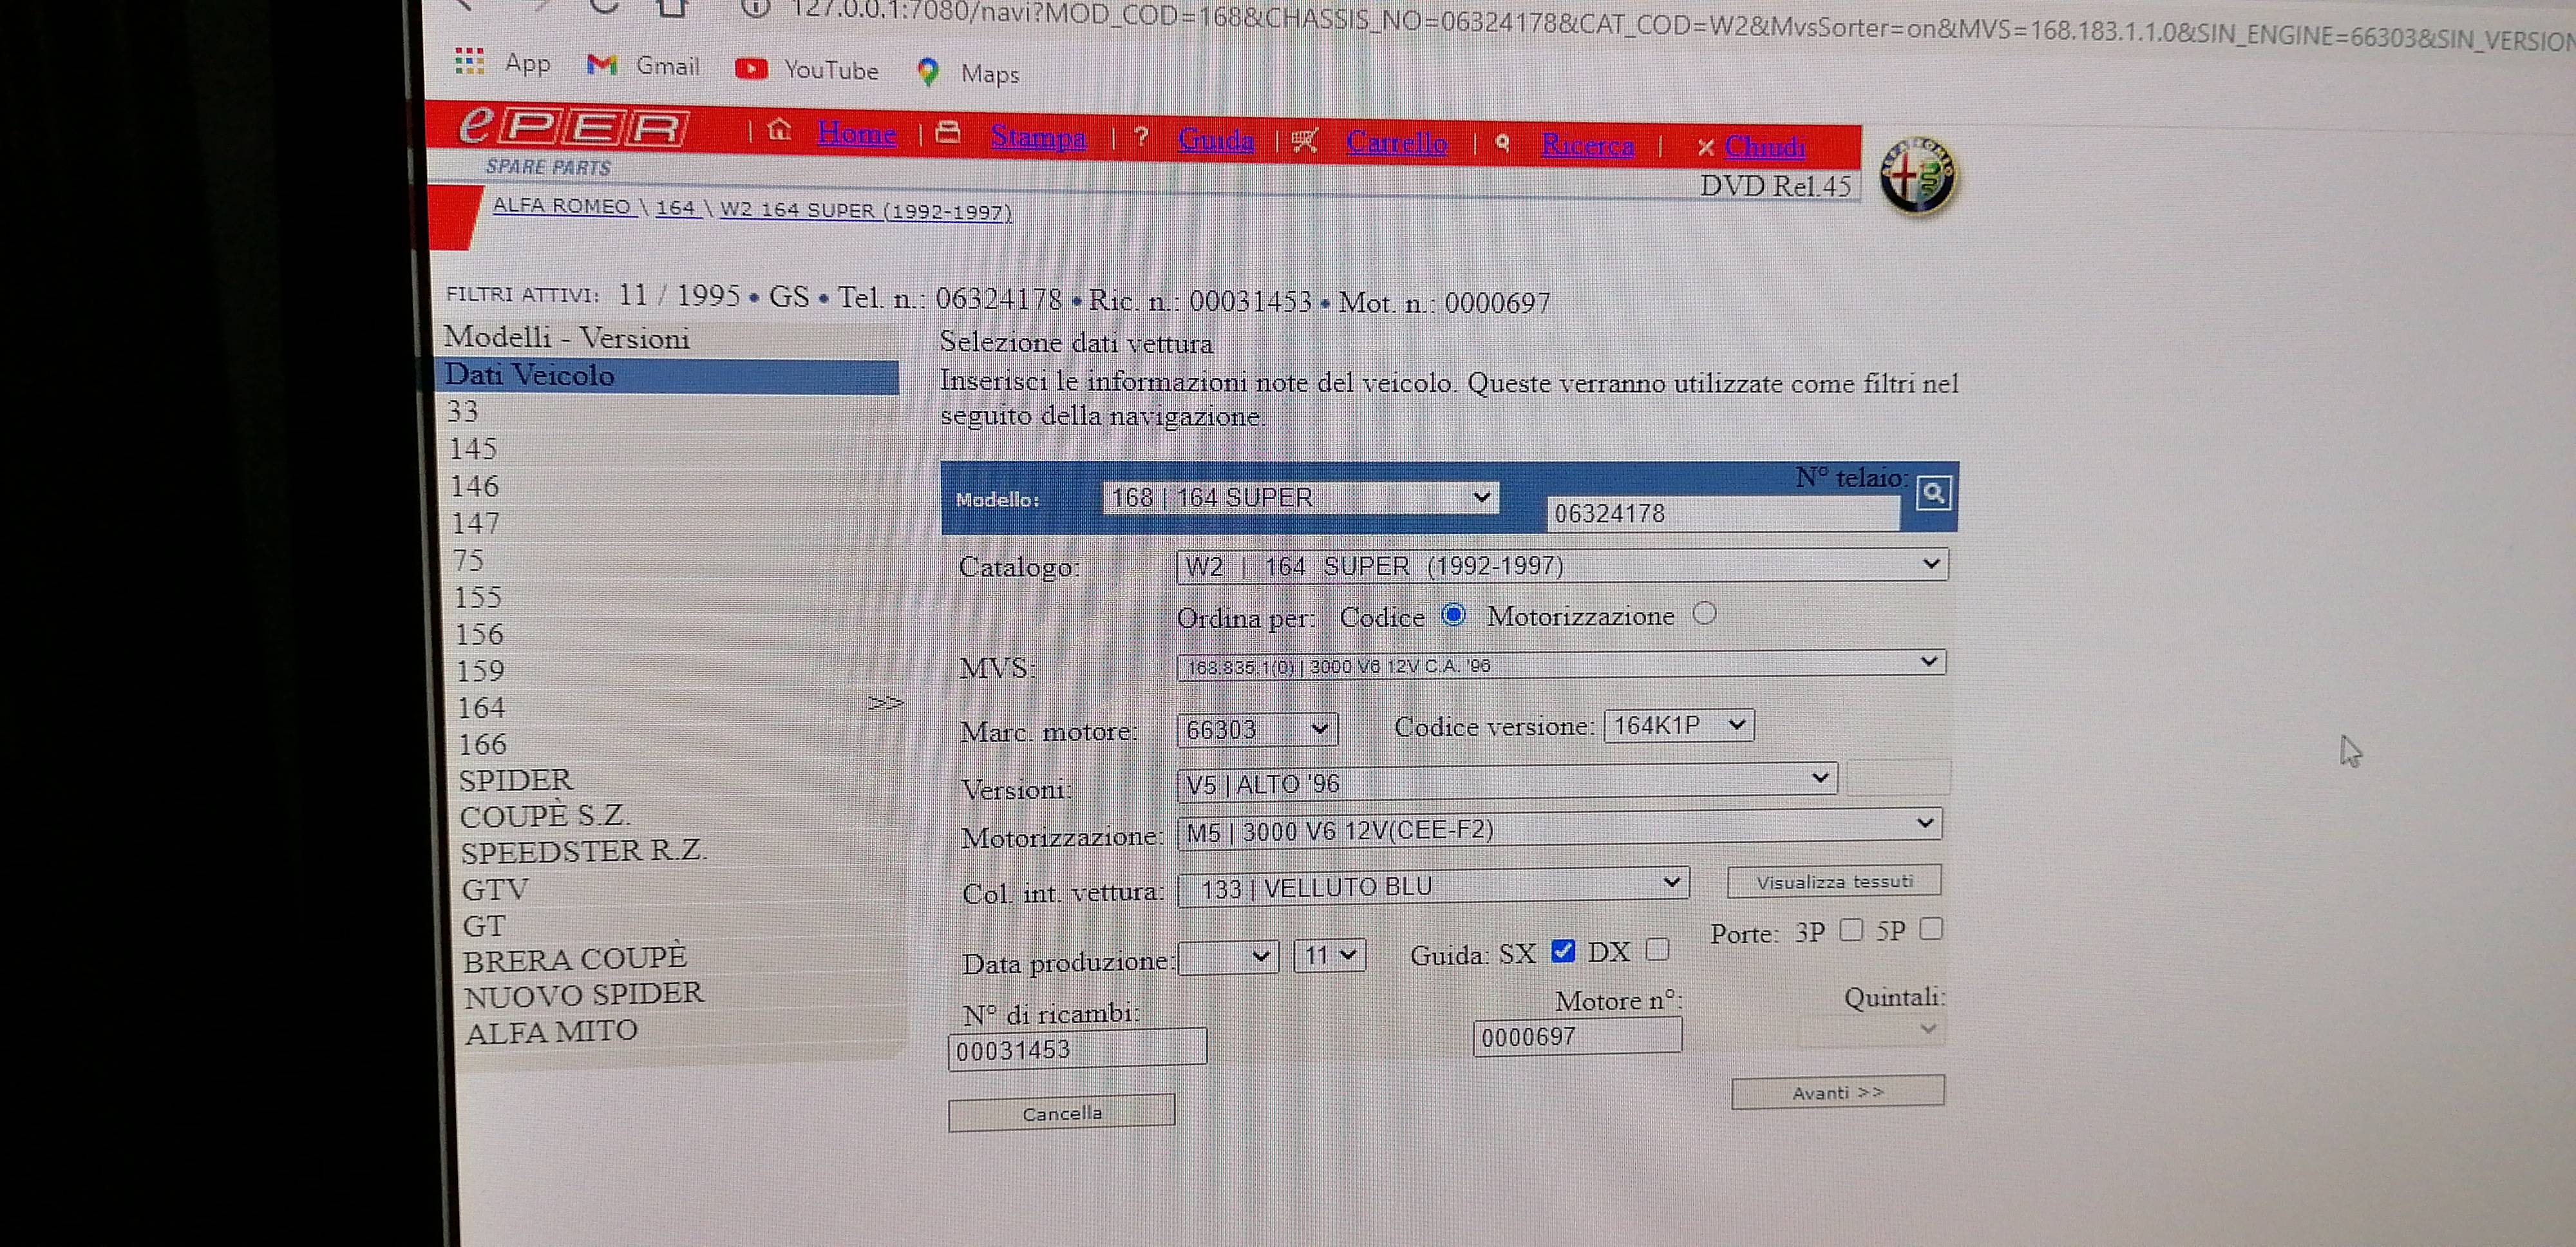Open the empty Data produzione year dropdown
The image size is (2576, 1247).
1228,957
